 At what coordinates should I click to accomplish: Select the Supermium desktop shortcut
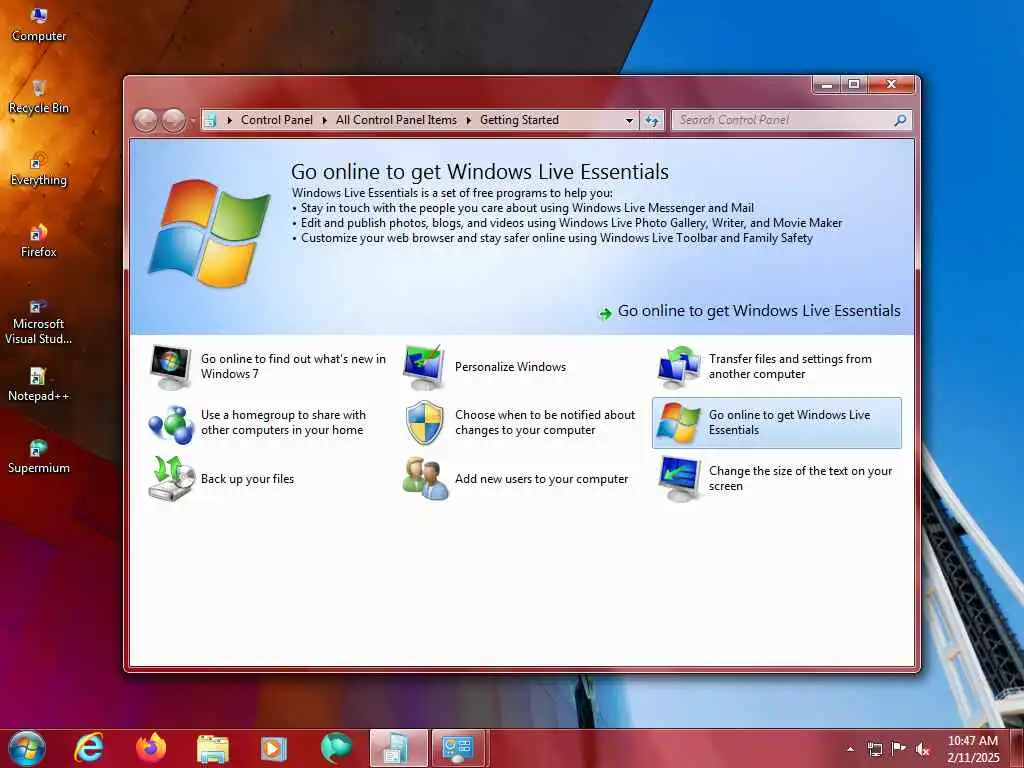pyautogui.click(x=39, y=457)
